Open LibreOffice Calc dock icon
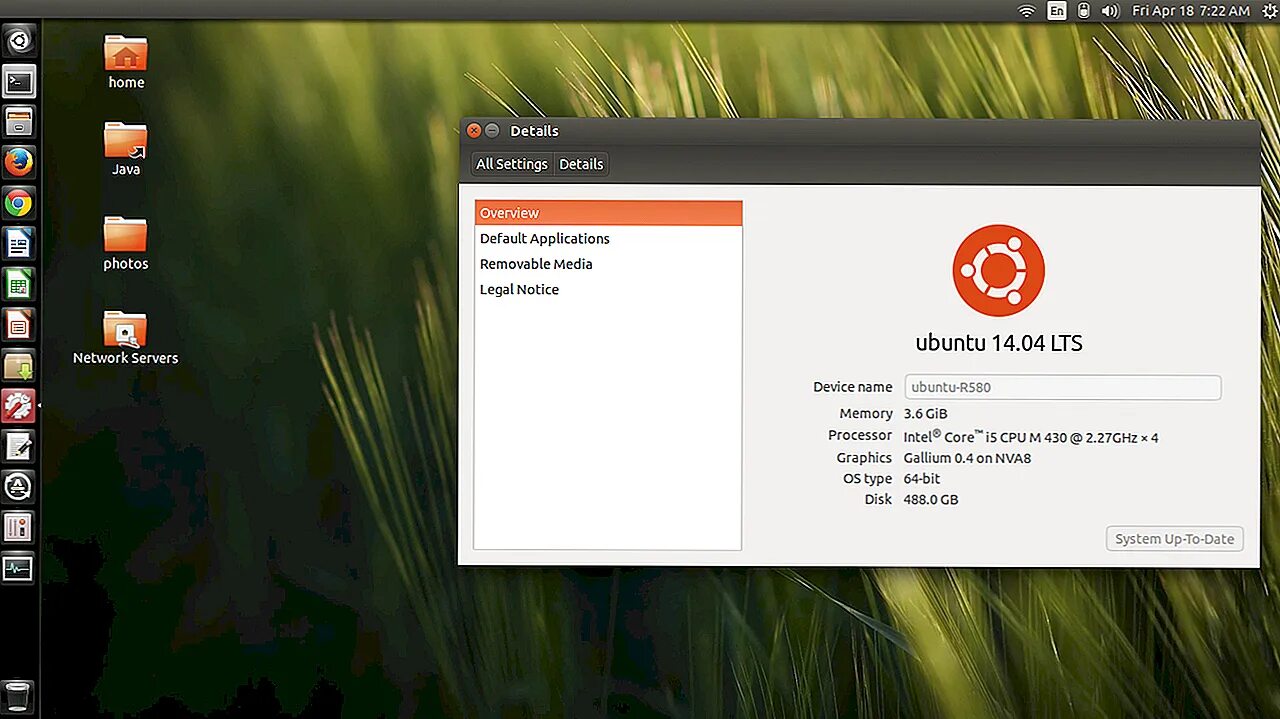 (x=19, y=285)
